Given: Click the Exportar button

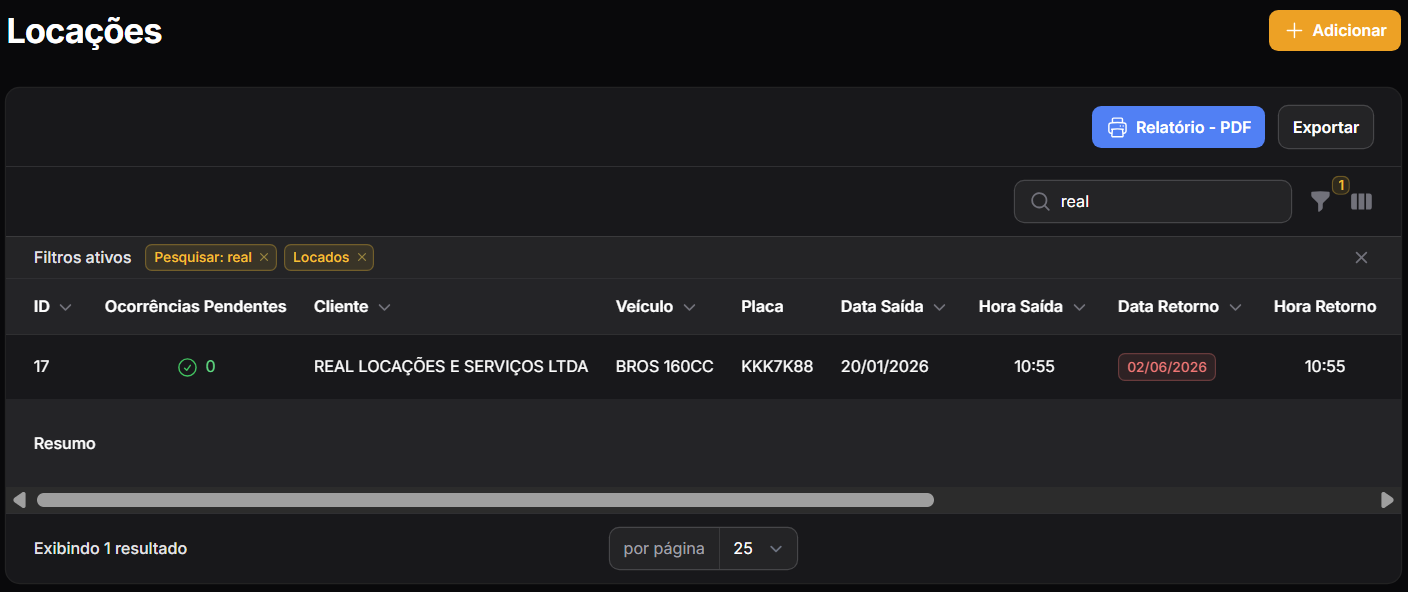Looking at the screenshot, I should click(x=1326, y=128).
